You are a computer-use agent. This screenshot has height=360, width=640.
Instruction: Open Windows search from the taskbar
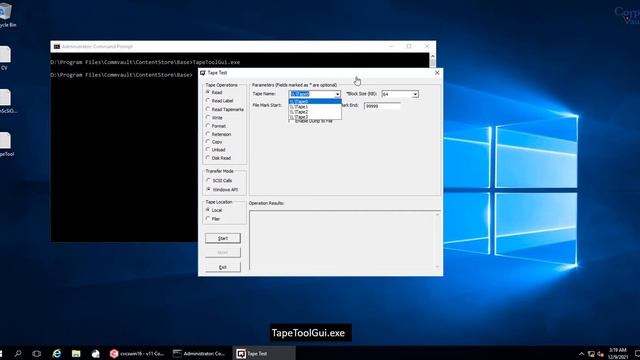tap(18, 353)
